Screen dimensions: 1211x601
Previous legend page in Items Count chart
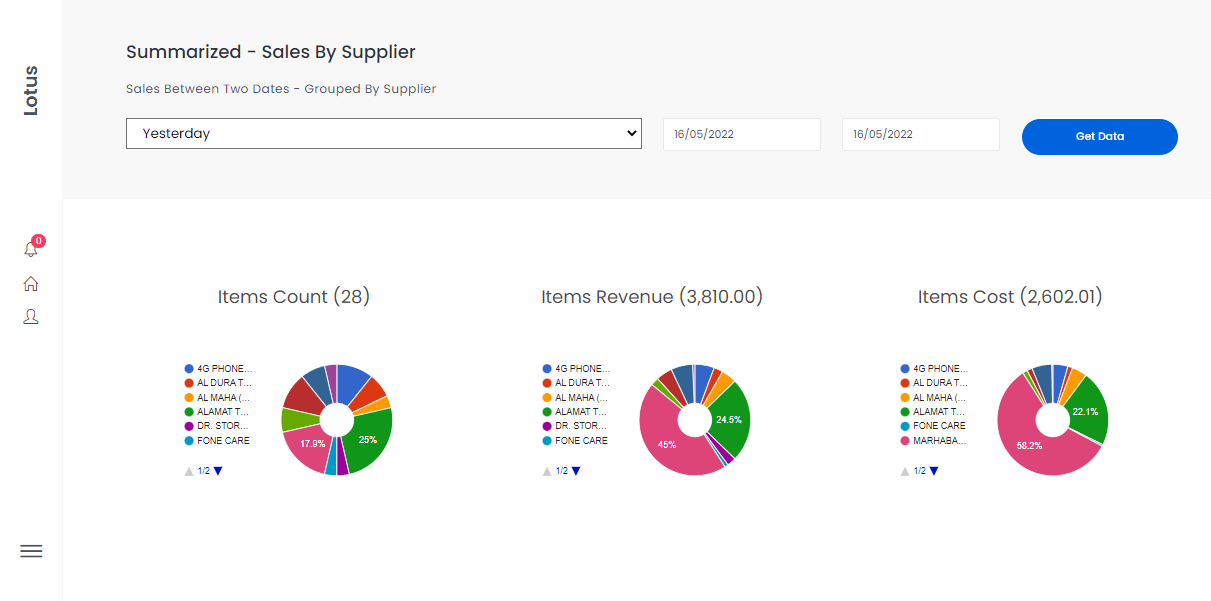(x=189, y=471)
